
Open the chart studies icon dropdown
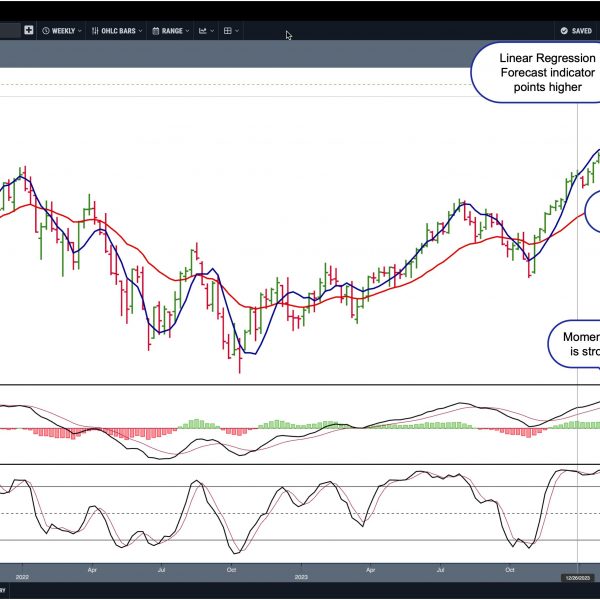click(206, 31)
